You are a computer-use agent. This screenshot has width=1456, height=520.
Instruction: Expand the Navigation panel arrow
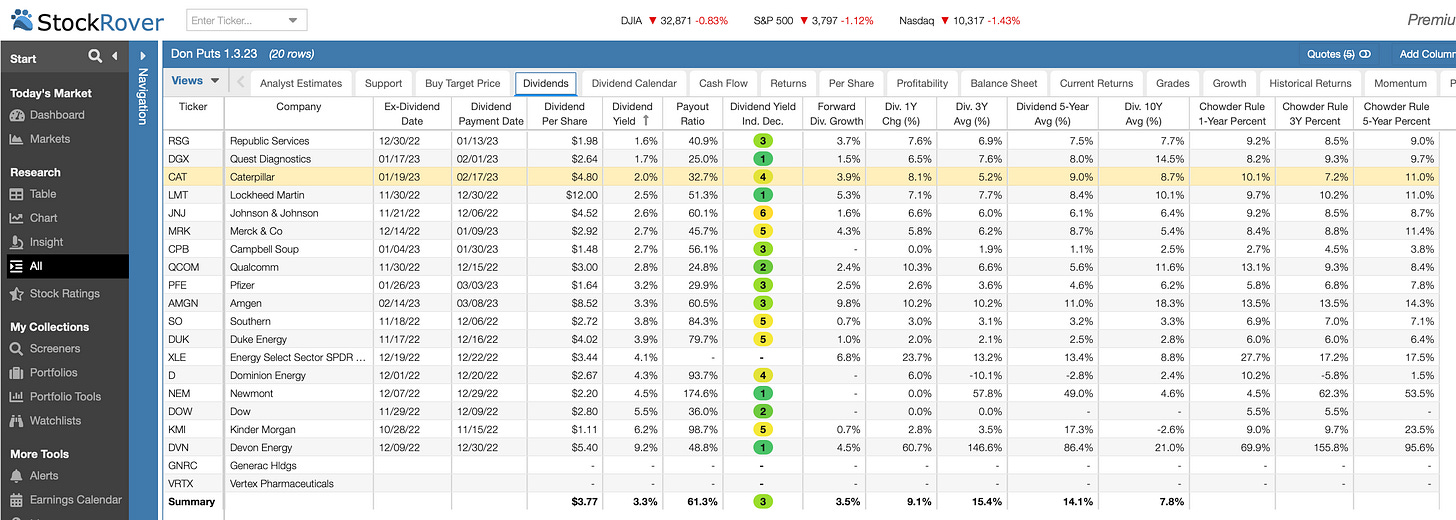(142, 57)
